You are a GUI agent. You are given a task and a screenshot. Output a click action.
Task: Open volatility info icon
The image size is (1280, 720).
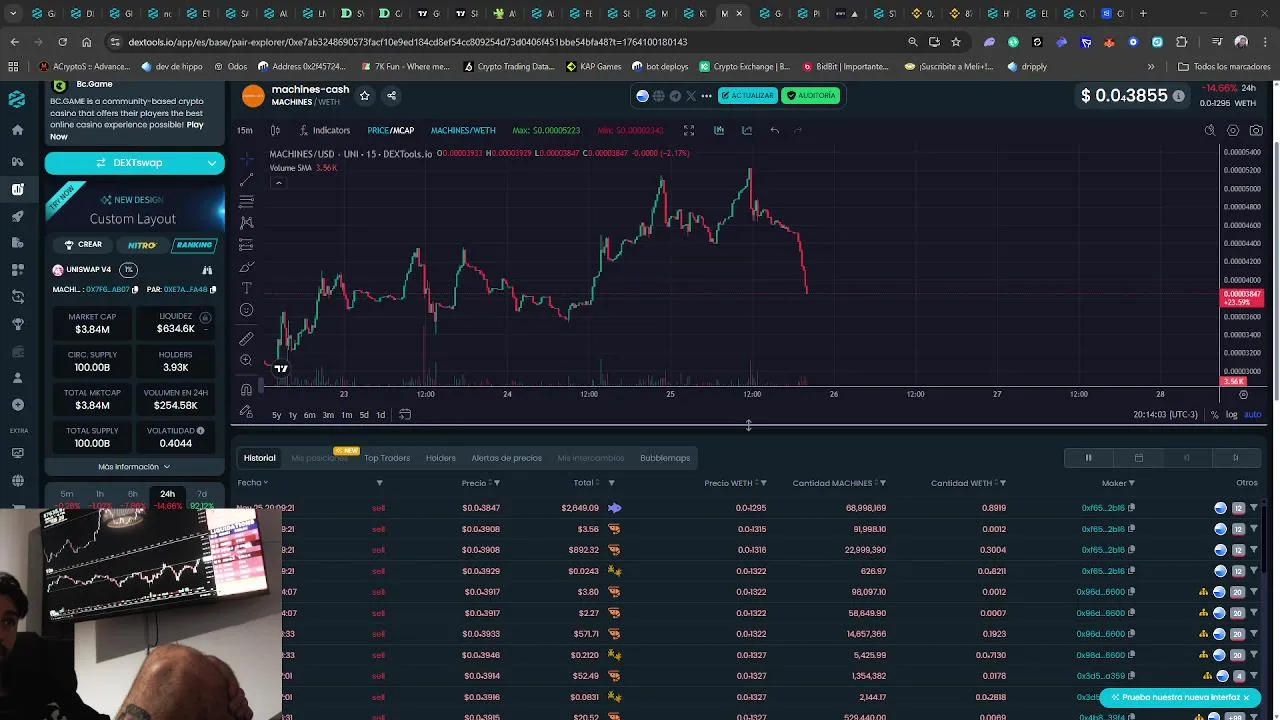(200, 431)
